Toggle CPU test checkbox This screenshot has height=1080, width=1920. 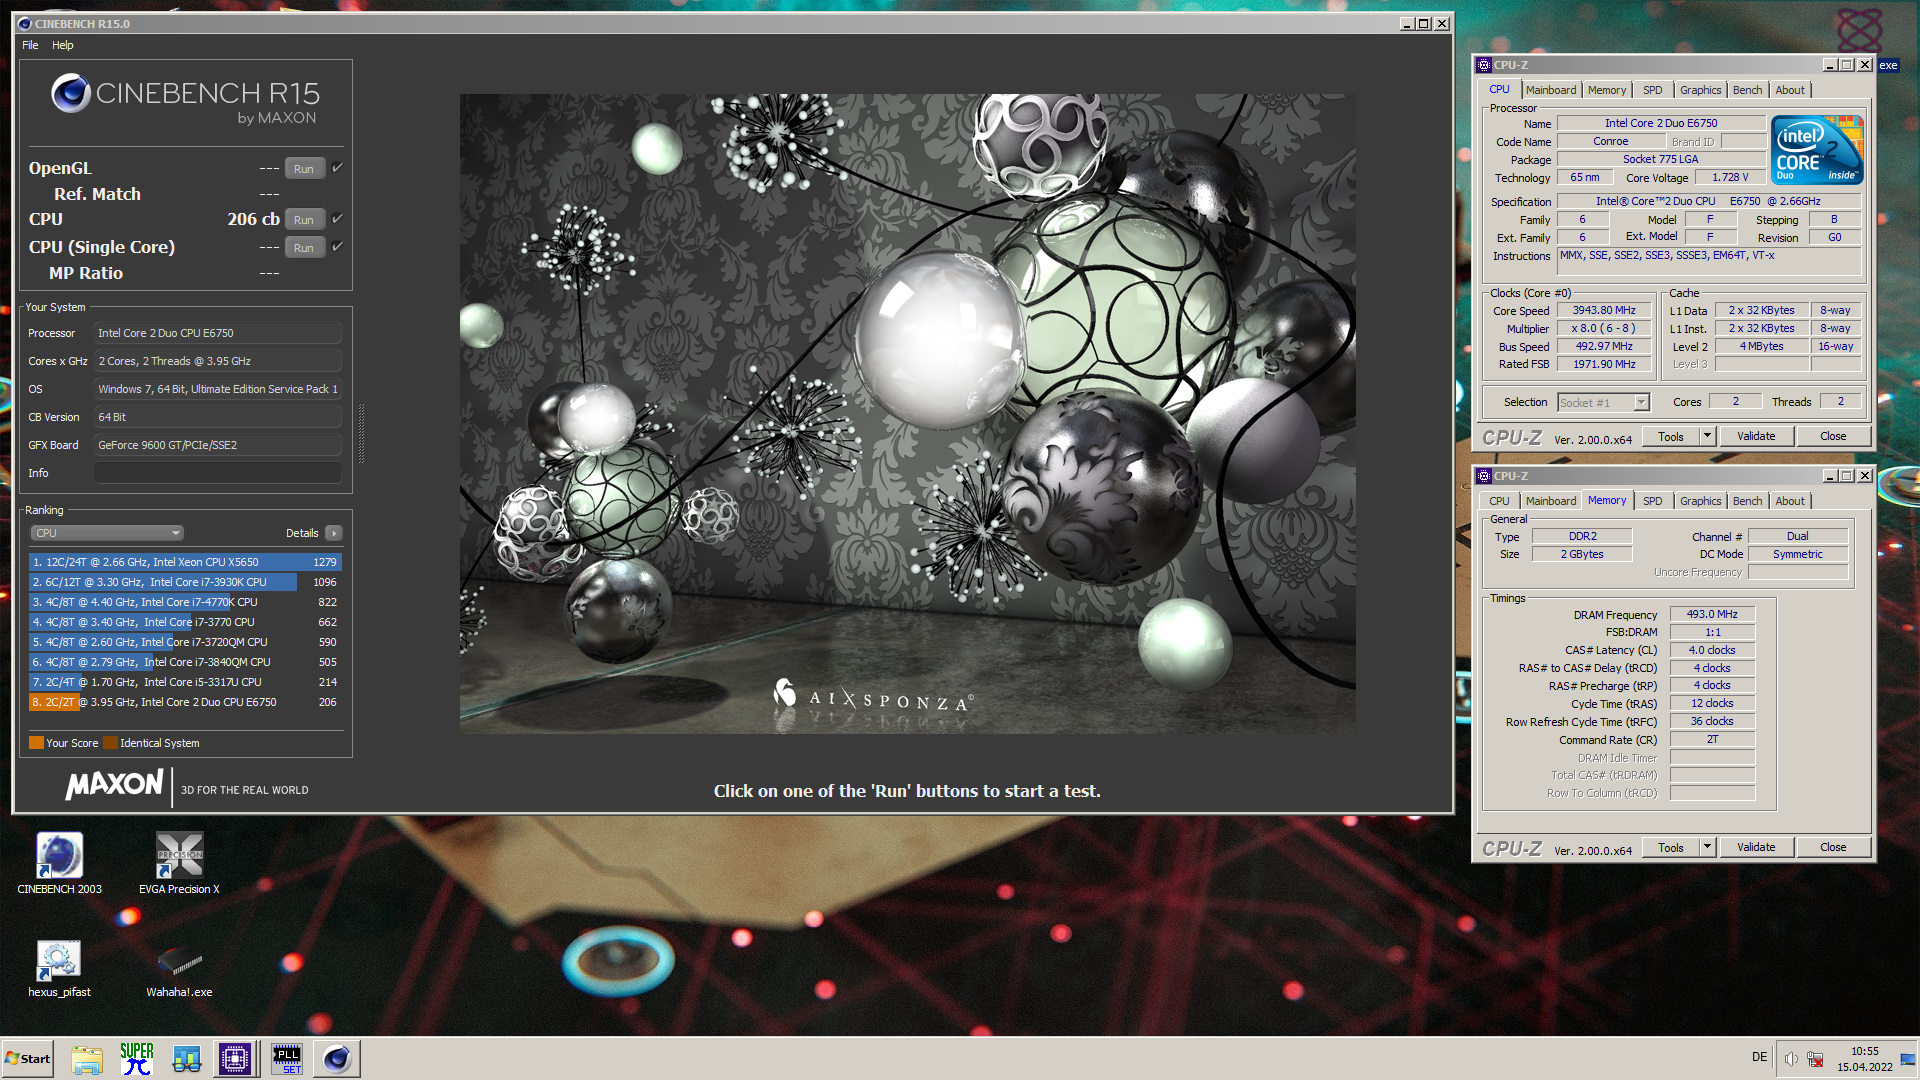coord(337,218)
